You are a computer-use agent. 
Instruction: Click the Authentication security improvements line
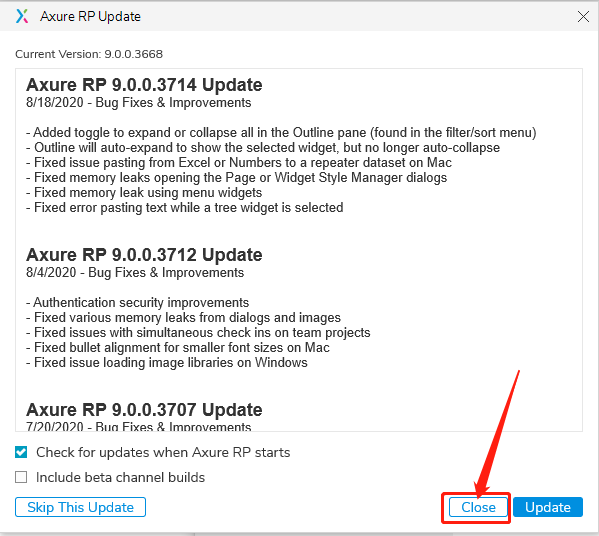[x=138, y=303]
